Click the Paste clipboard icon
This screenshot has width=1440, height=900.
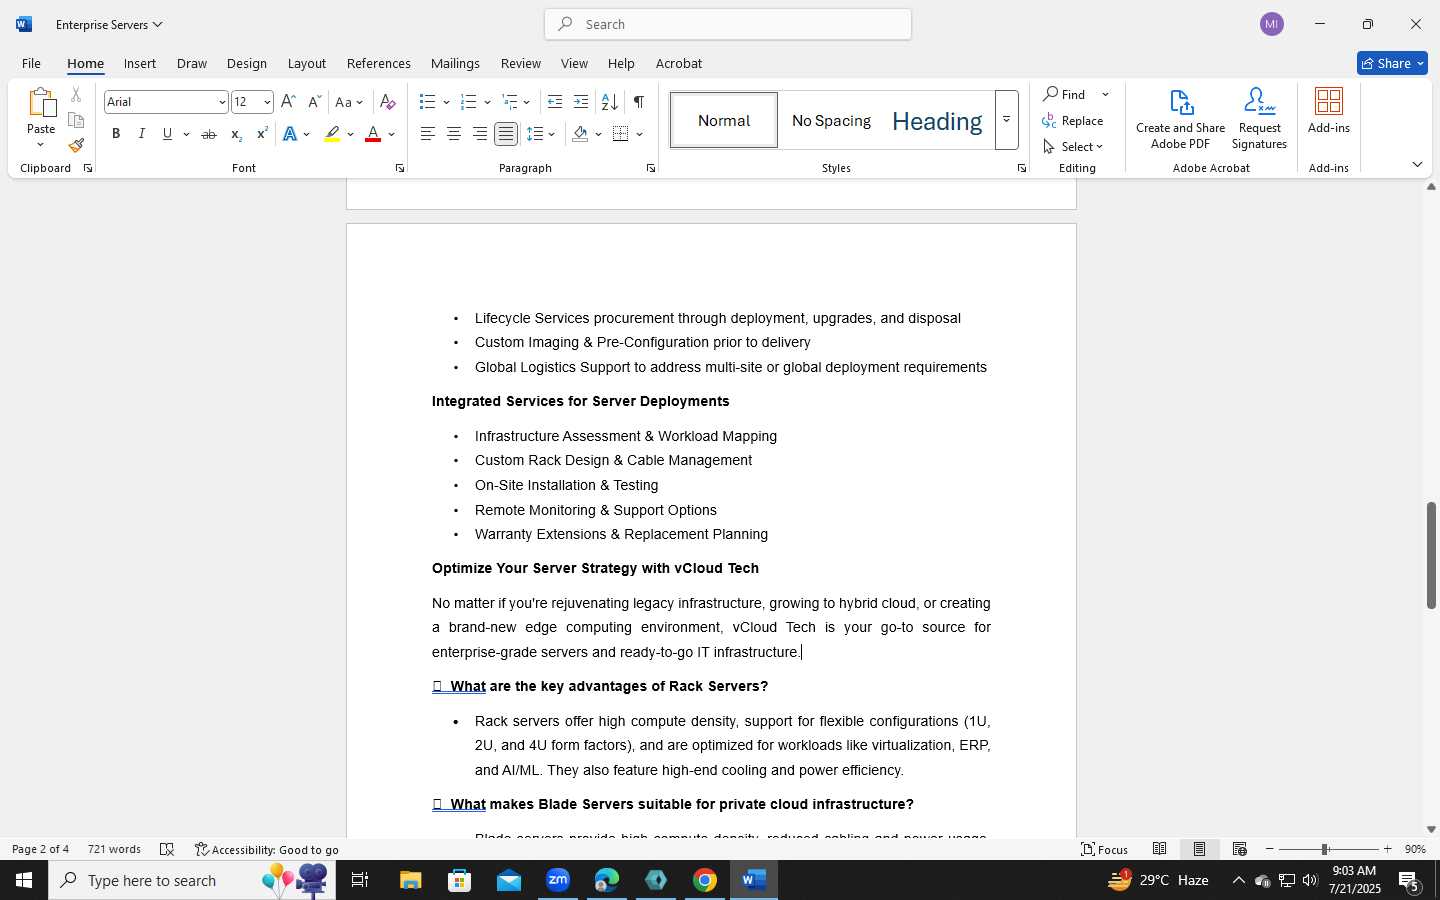click(41, 103)
